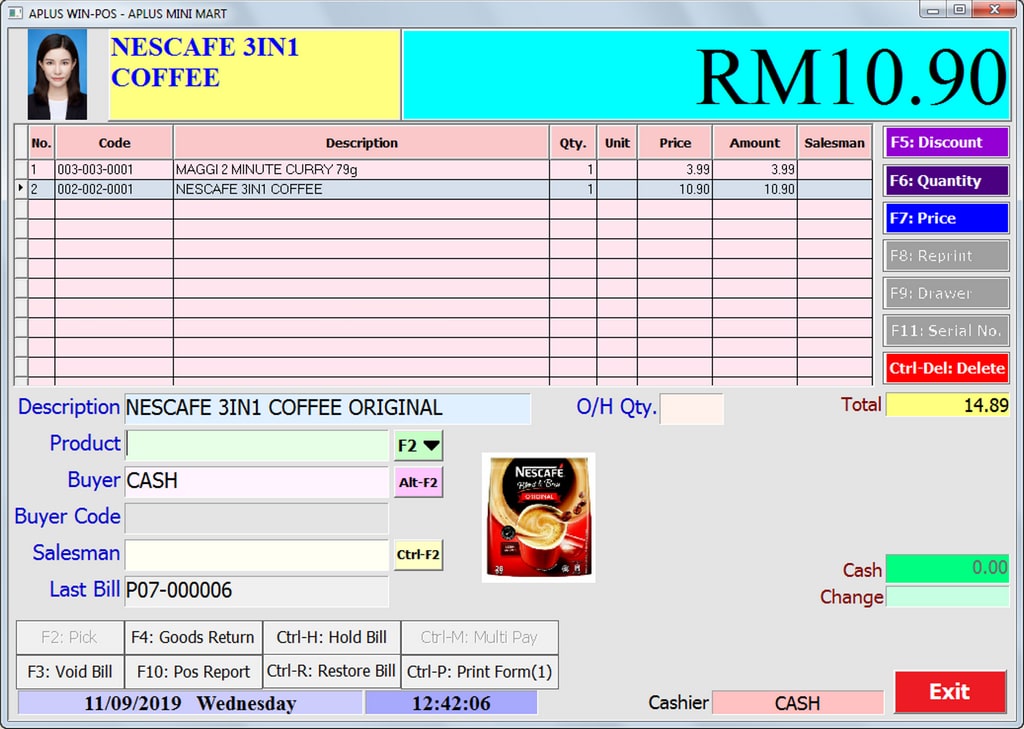Click the red Exit button
Image resolution: width=1024 pixels, height=729 pixels.
tap(950, 692)
